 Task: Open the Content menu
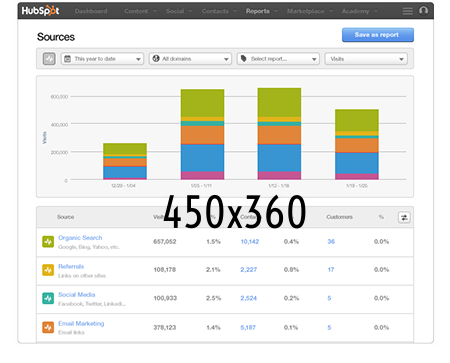coord(140,11)
